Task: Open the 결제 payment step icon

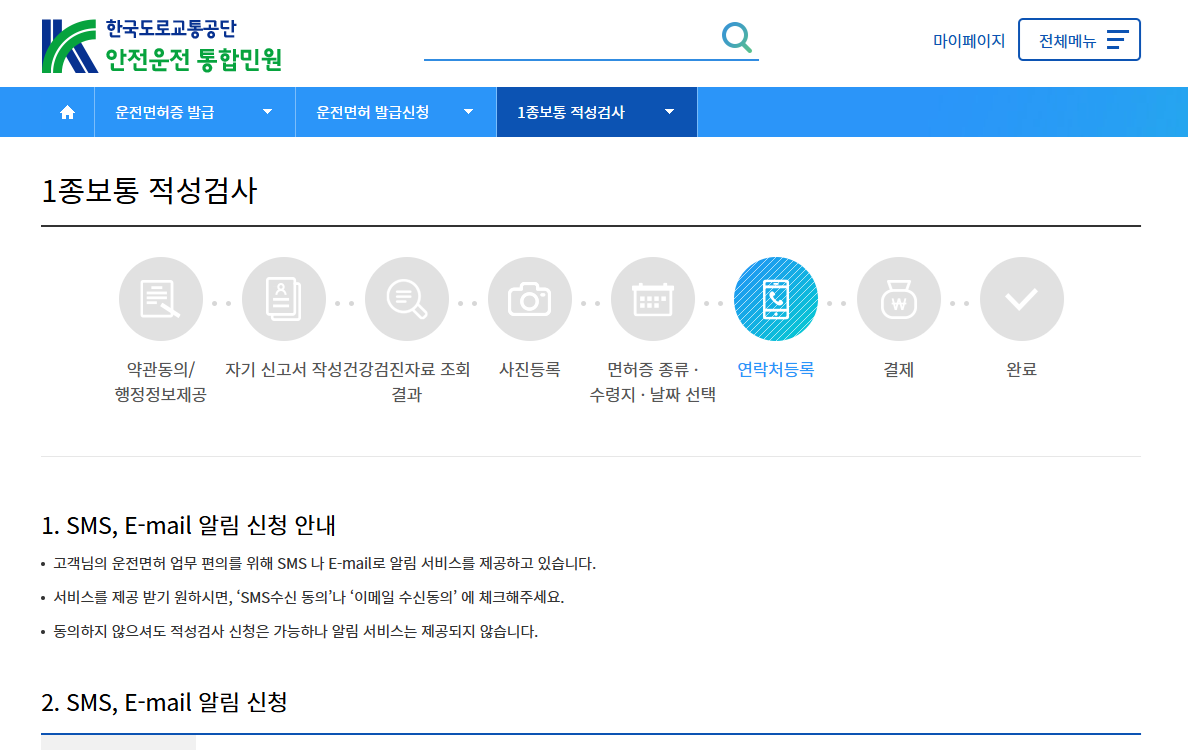Action: (899, 298)
